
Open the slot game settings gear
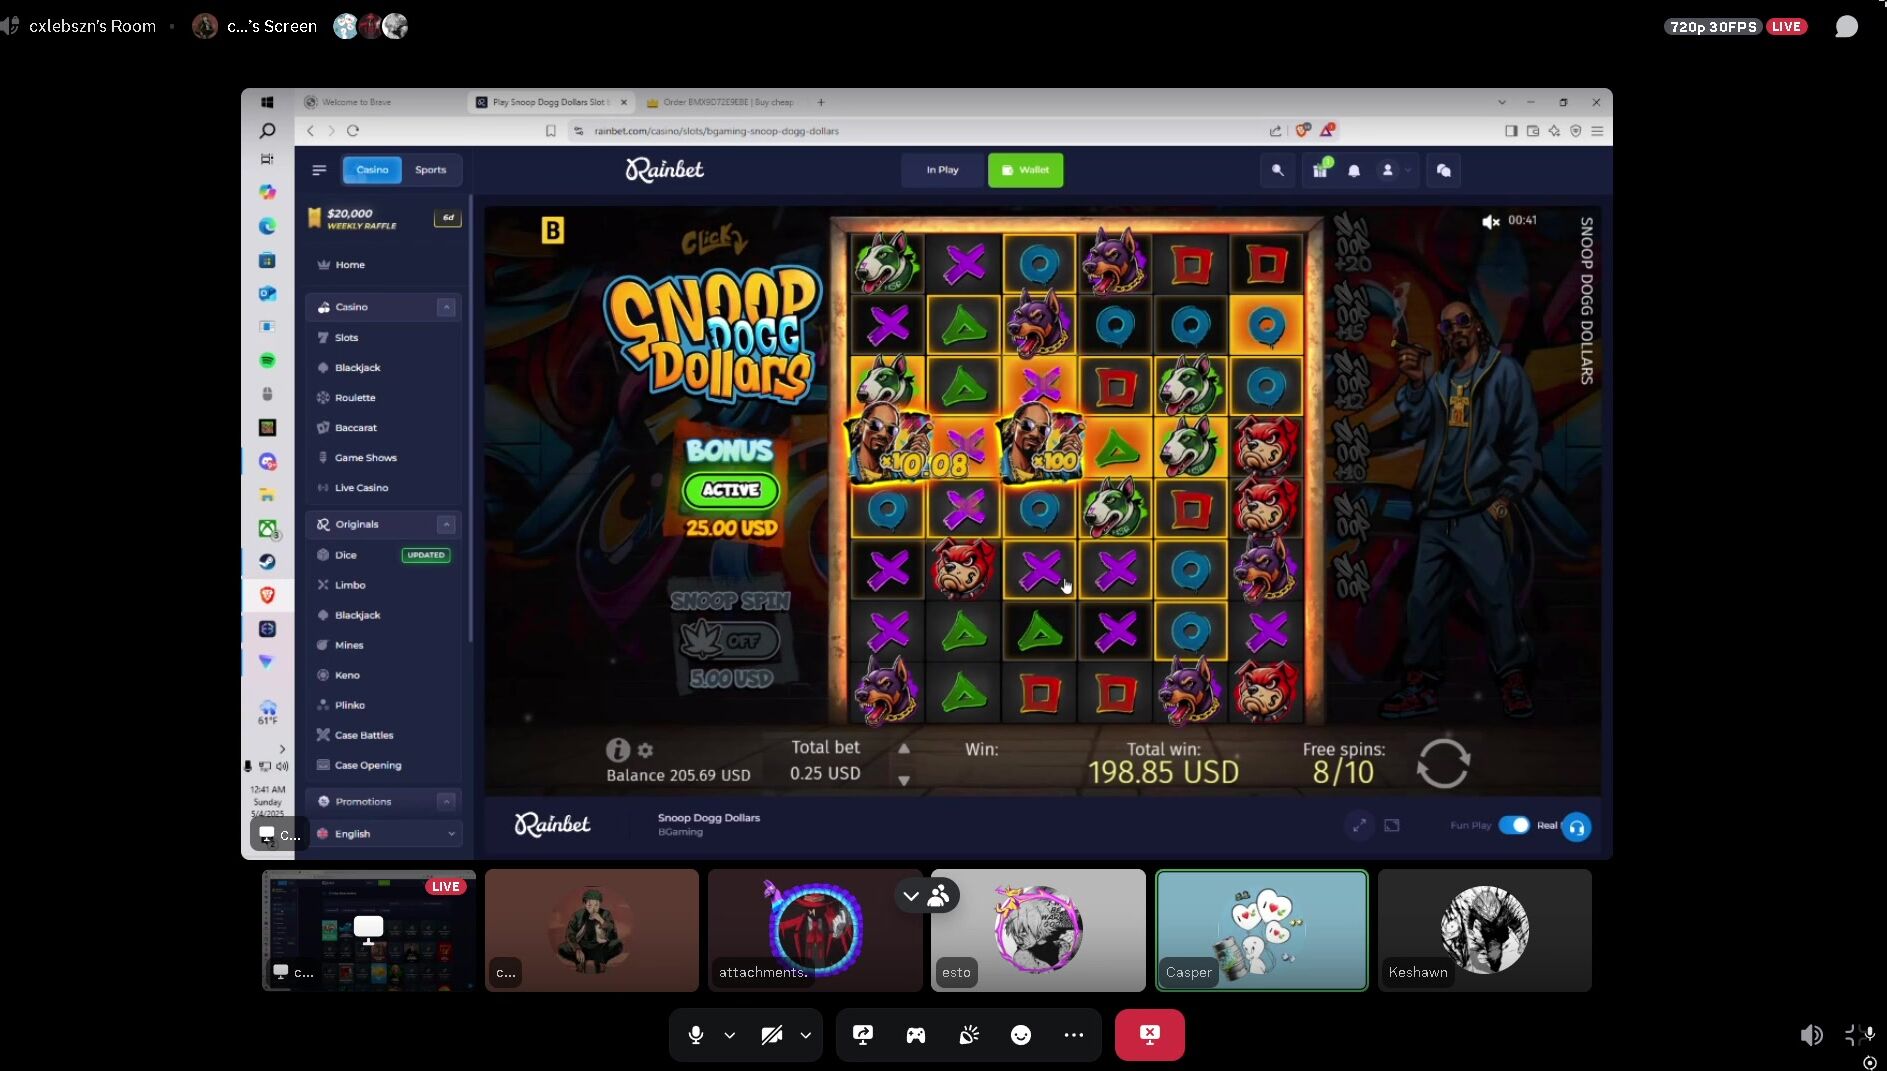click(x=645, y=750)
